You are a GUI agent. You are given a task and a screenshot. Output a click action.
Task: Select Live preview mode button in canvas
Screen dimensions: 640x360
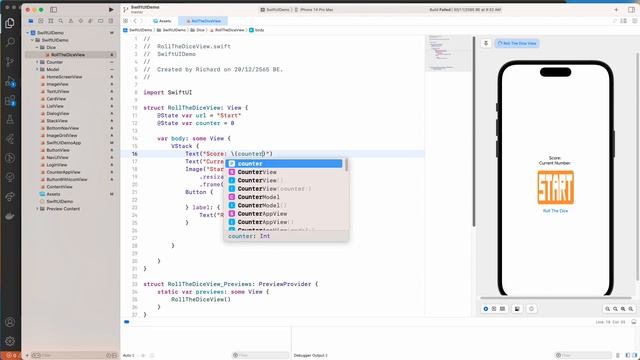click(486, 309)
